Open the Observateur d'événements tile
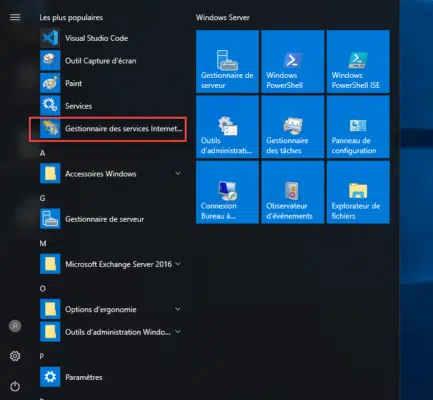Viewport: 433px width, 400px height. click(293, 192)
